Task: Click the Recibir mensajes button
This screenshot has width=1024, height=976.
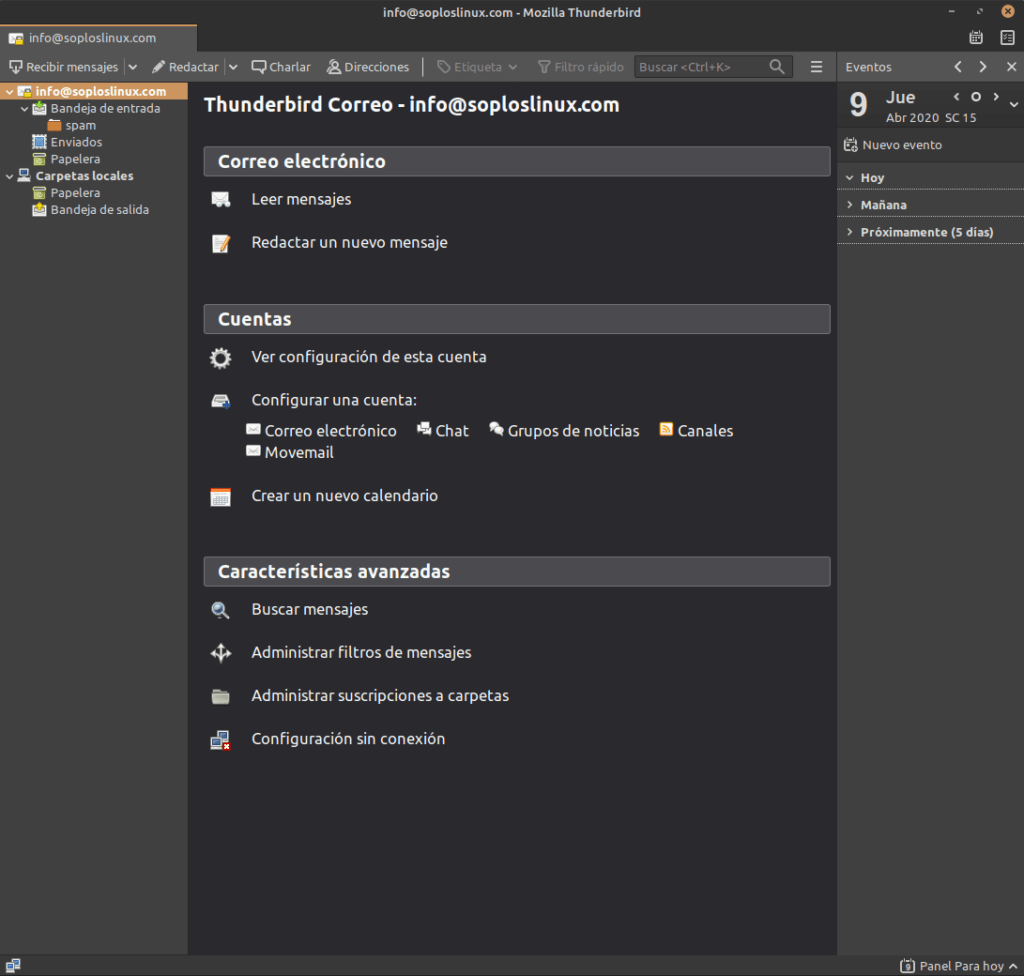Action: click(63, 67)
